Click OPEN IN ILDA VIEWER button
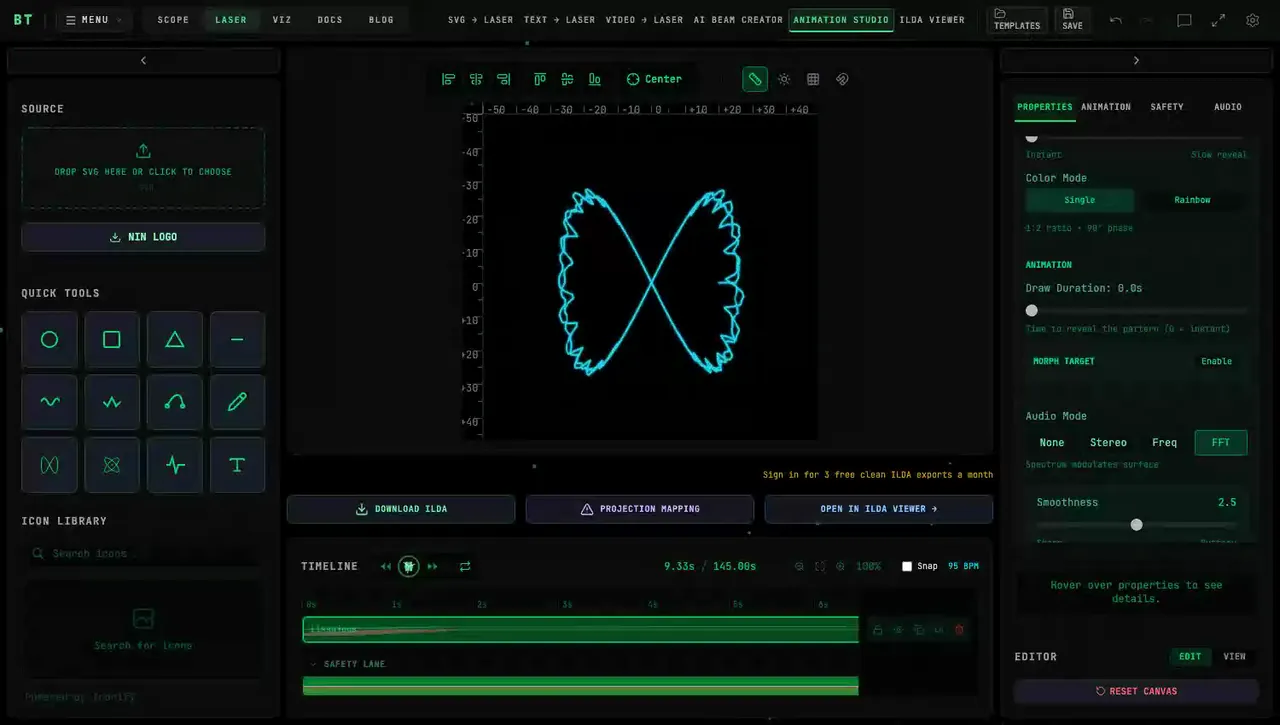Viewport: 1280px width, 725px height. coord(879,509)
